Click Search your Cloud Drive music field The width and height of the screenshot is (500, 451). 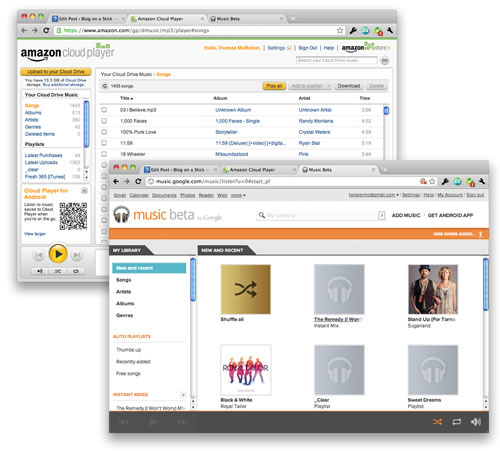(337, 60)
